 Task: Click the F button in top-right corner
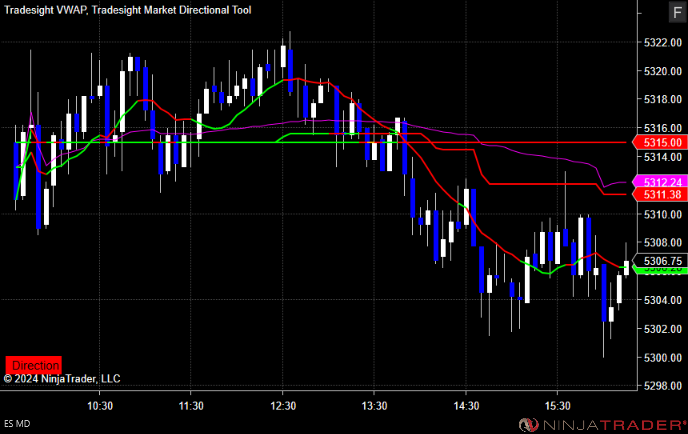point(677,12)
